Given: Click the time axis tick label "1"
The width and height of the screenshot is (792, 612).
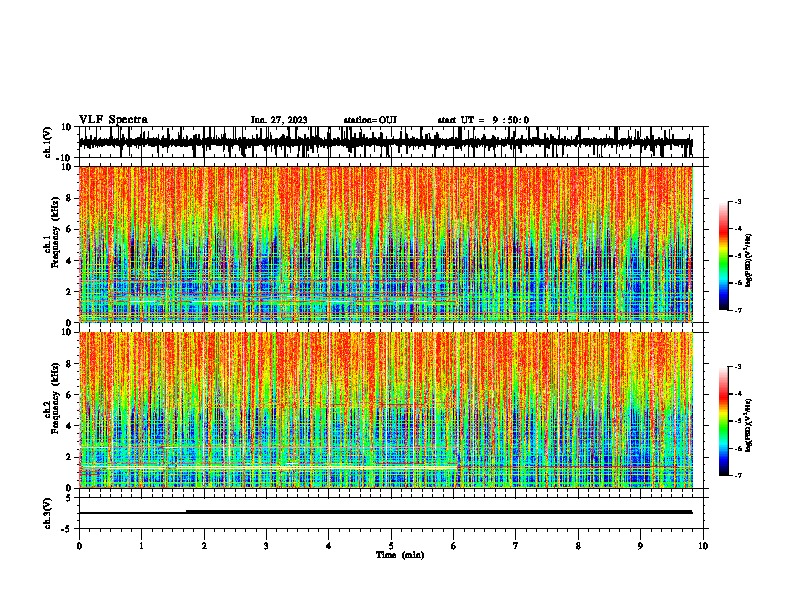Looking at the screenshot, I should pyautogui.click(x=141, y=546).
